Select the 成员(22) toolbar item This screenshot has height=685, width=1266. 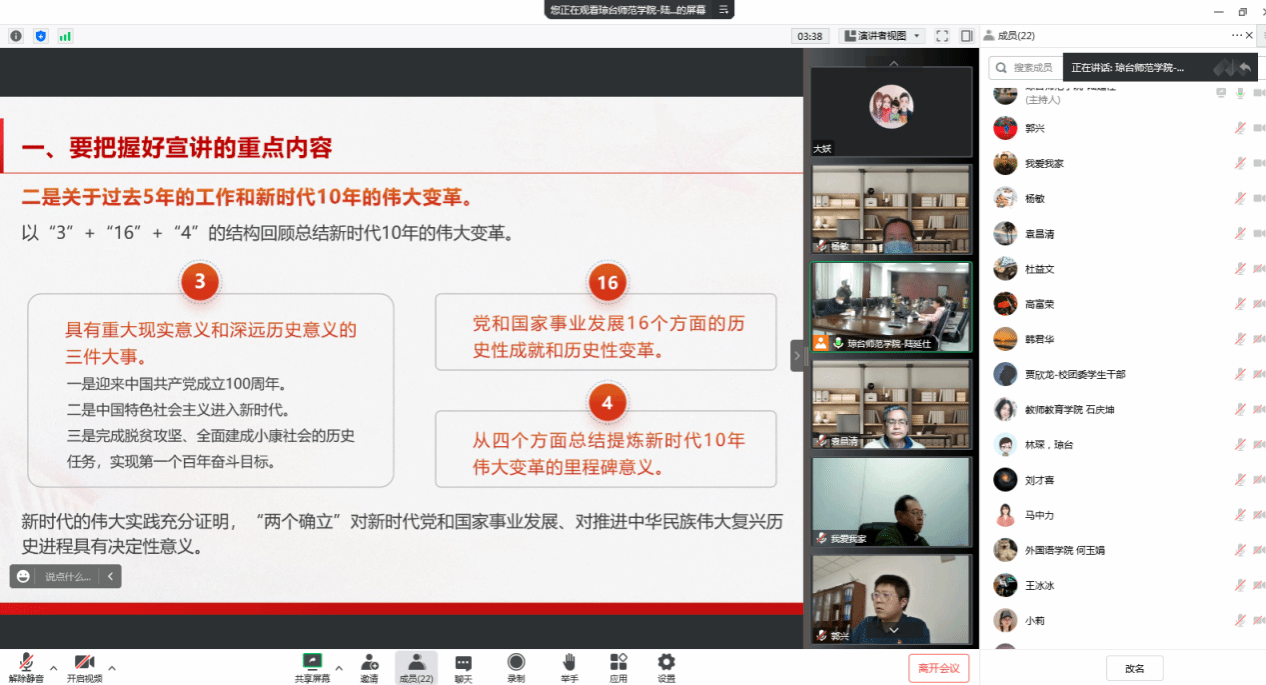point(416,667)
